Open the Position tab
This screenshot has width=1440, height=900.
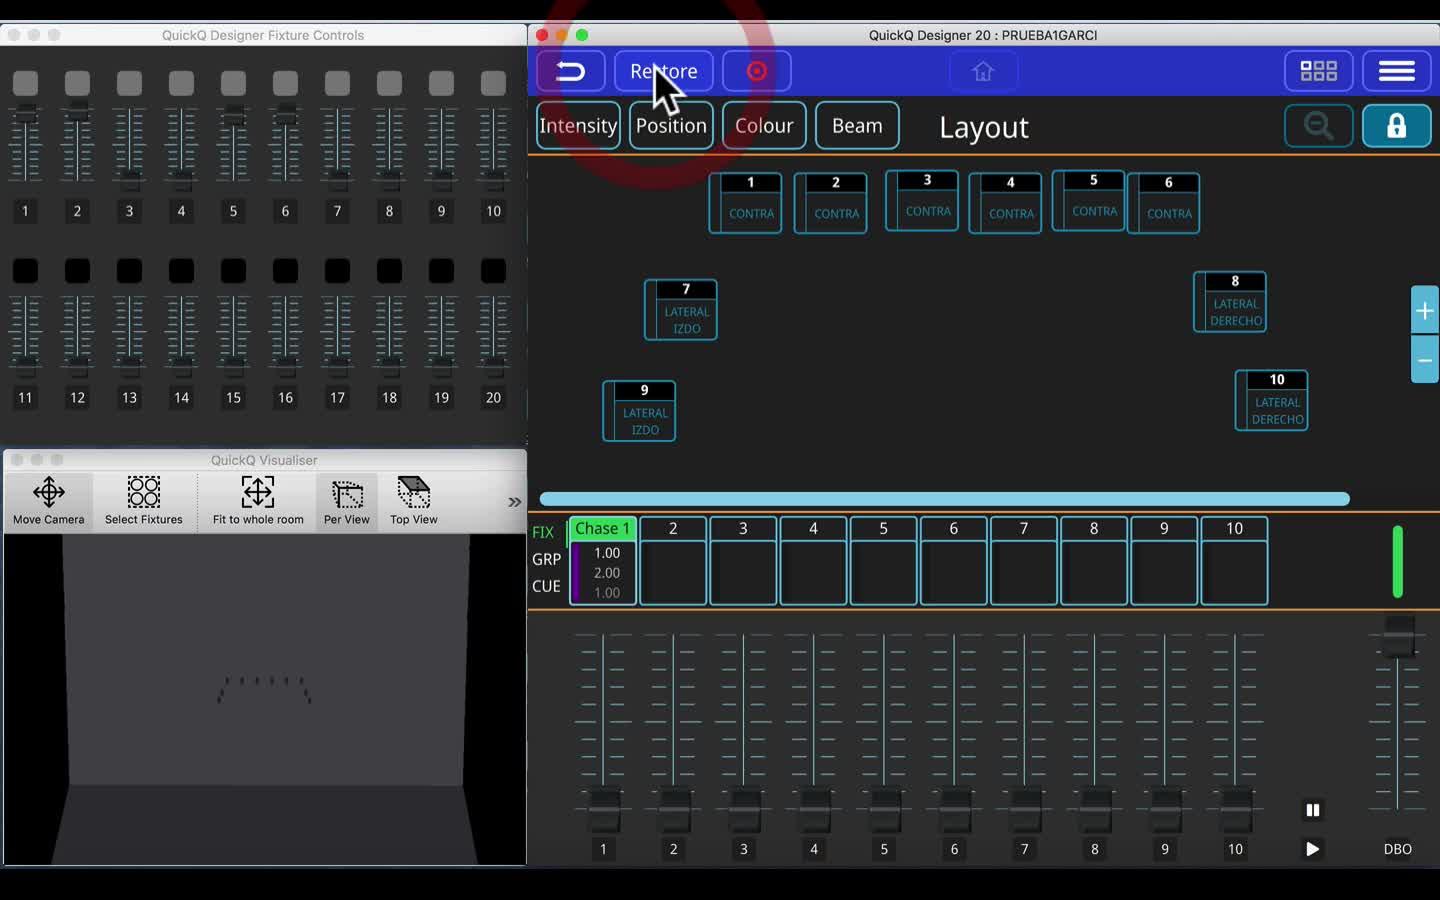[x=671, y=126]
